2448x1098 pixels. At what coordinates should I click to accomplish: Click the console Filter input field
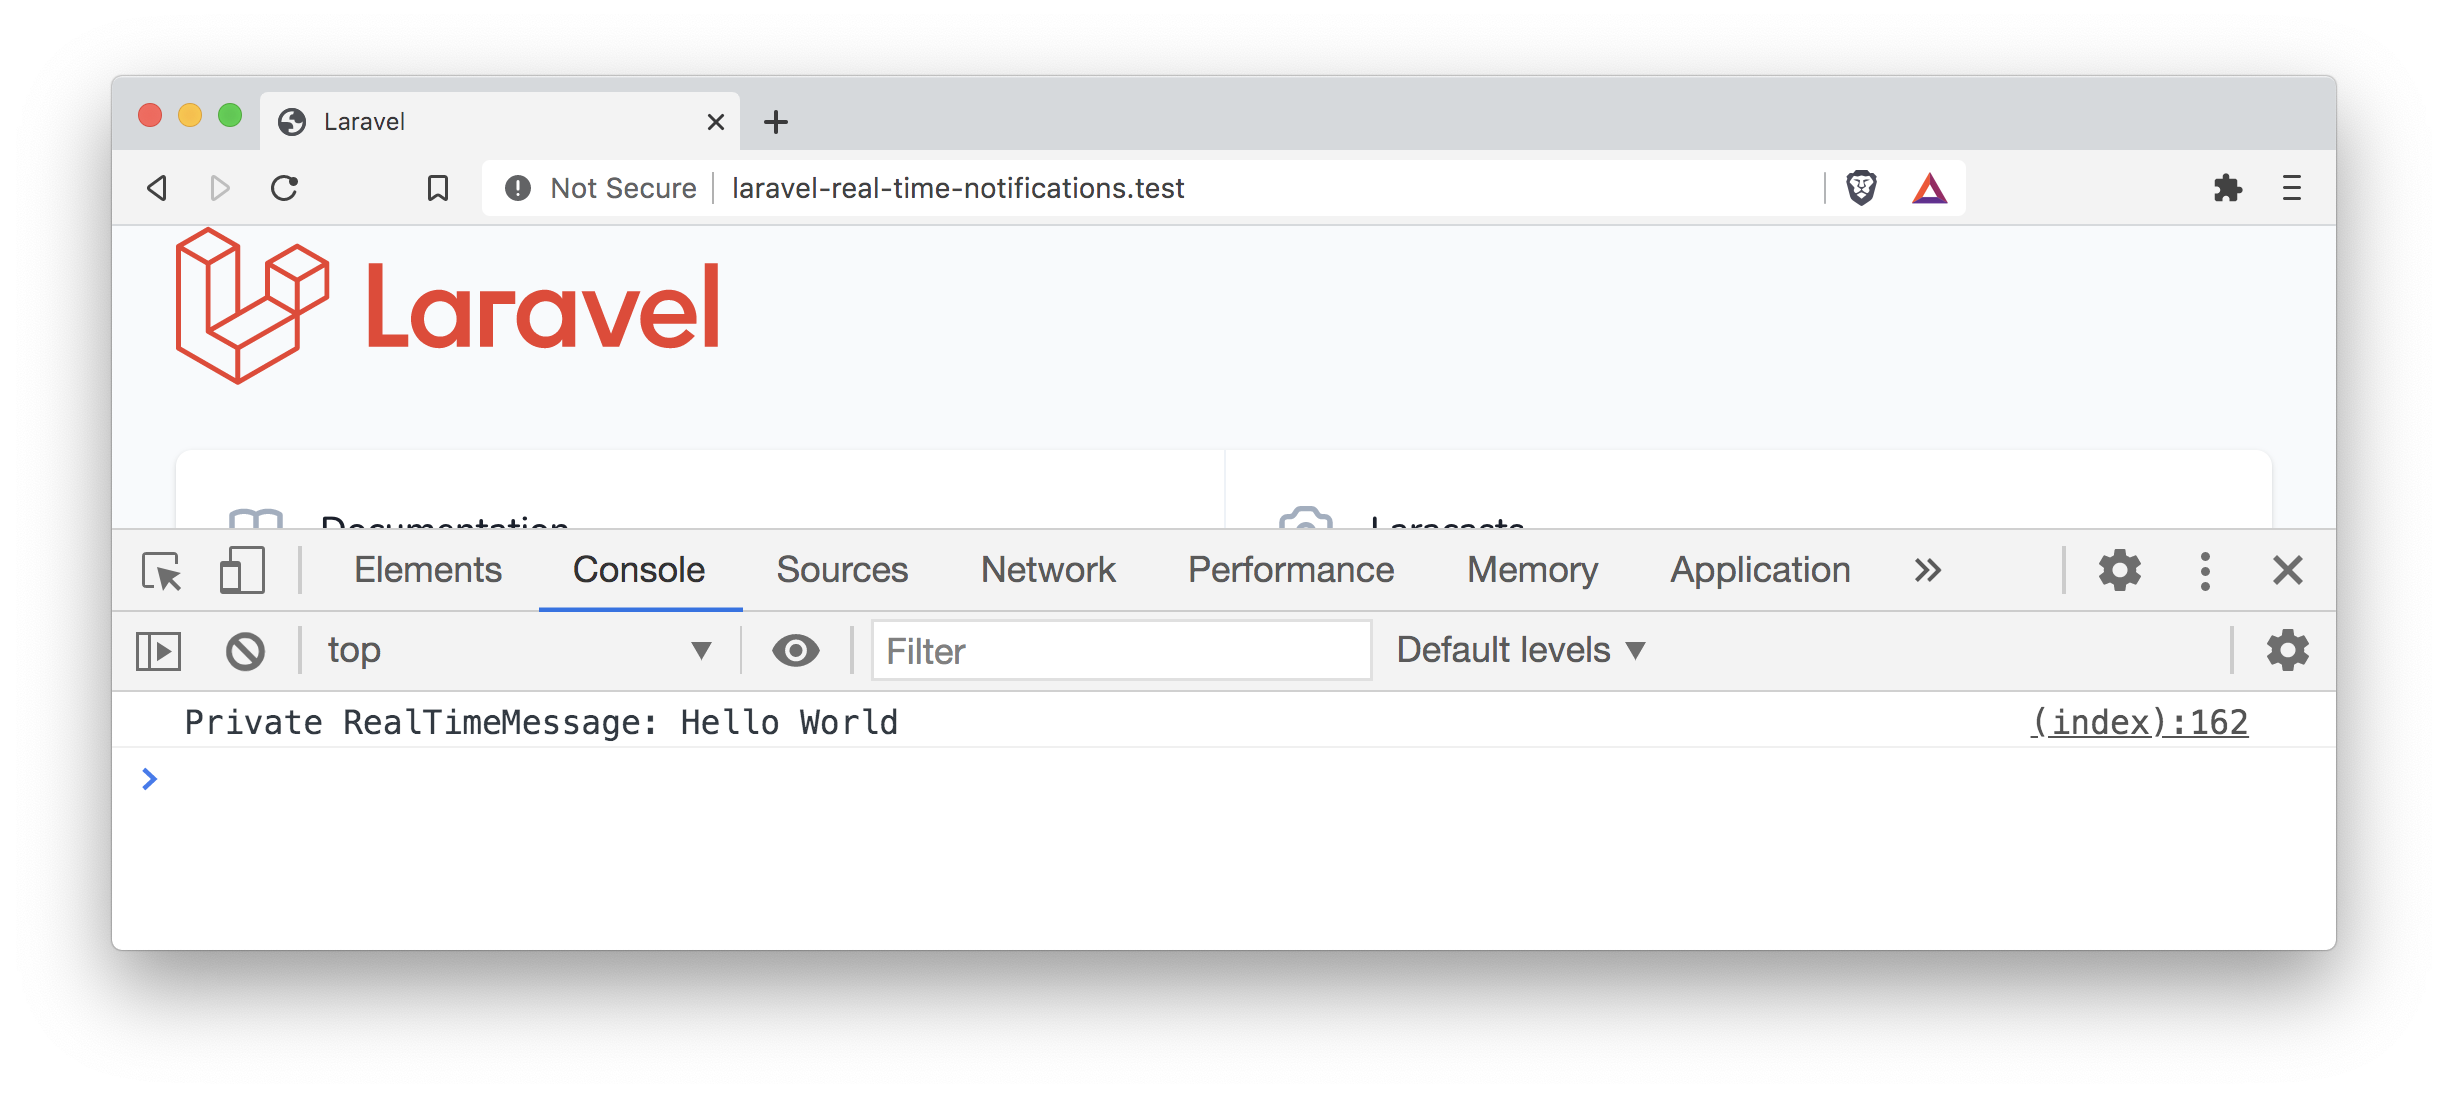click(1121, 651)
